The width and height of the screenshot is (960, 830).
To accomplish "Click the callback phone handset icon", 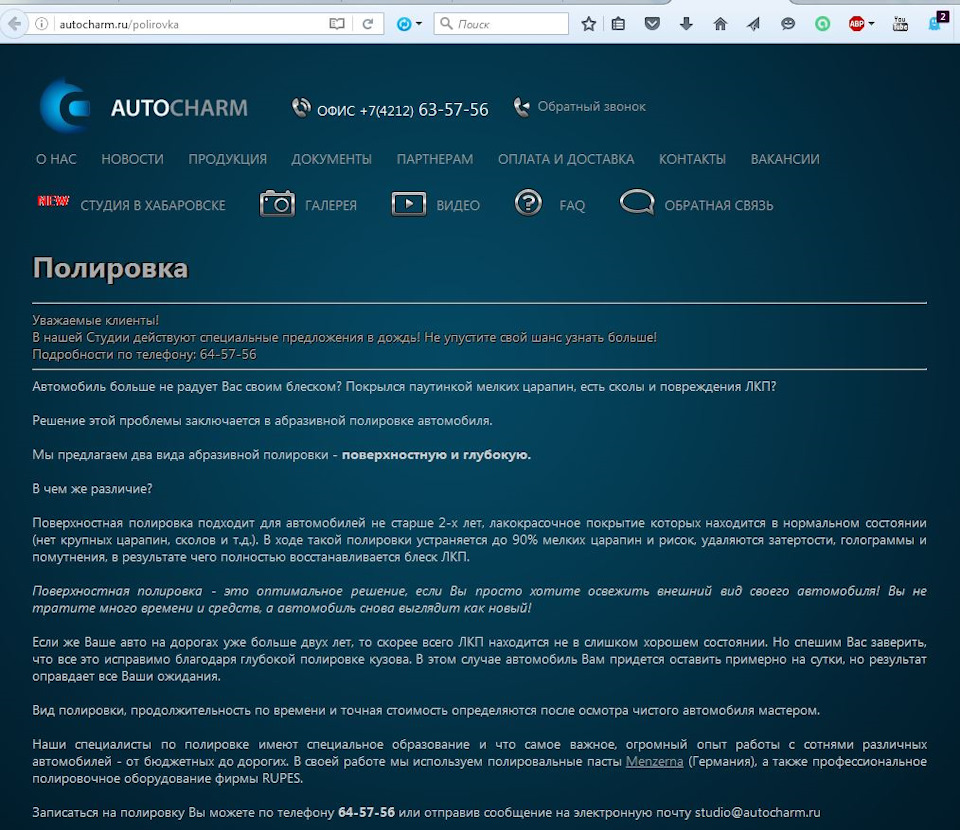I will tap(522, 107).
